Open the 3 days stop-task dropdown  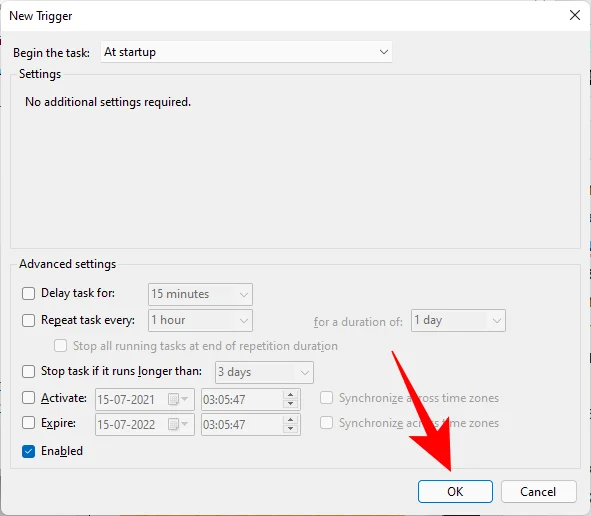coord(264,372)
